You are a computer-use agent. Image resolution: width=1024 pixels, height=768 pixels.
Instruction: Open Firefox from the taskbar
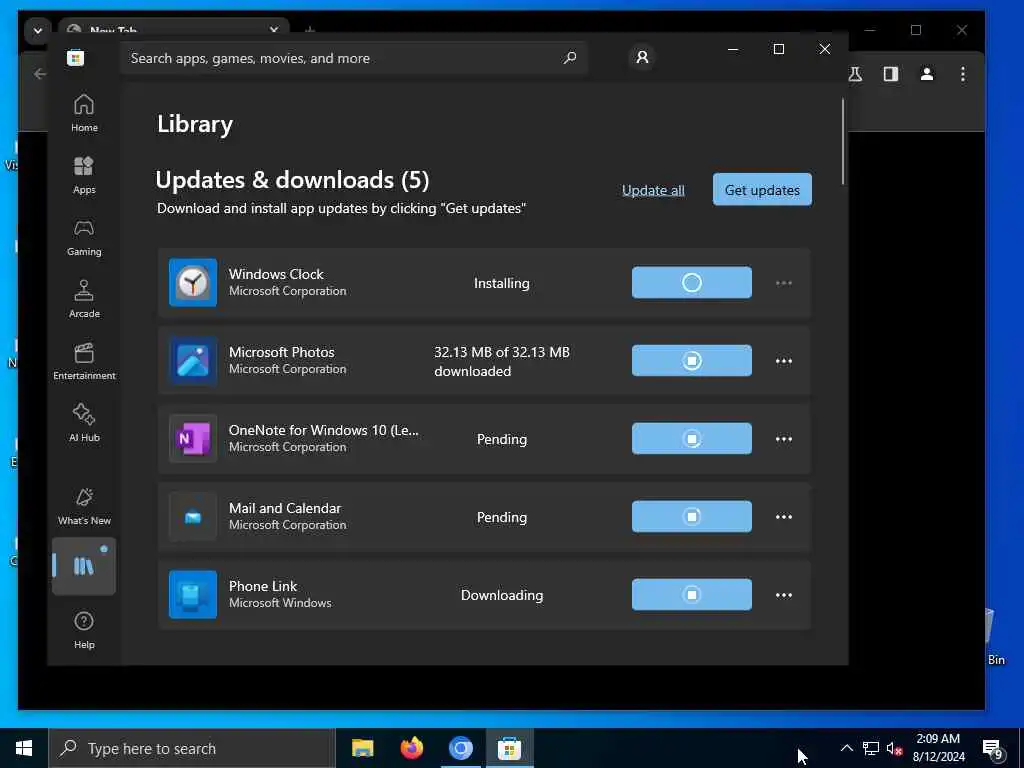411,748
